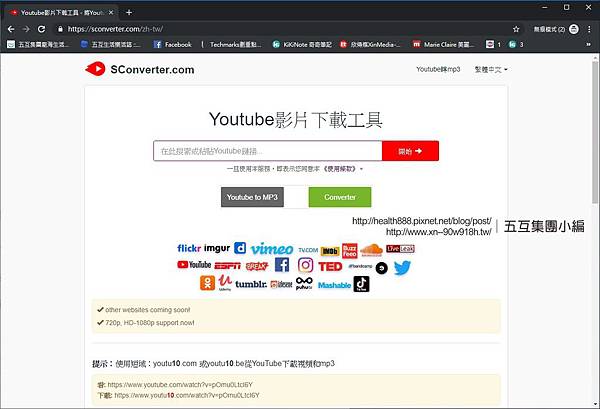This screenshot has width=600, height=409.
Task: Open the Marie Claire bookmark
Action: coord(443,44)
